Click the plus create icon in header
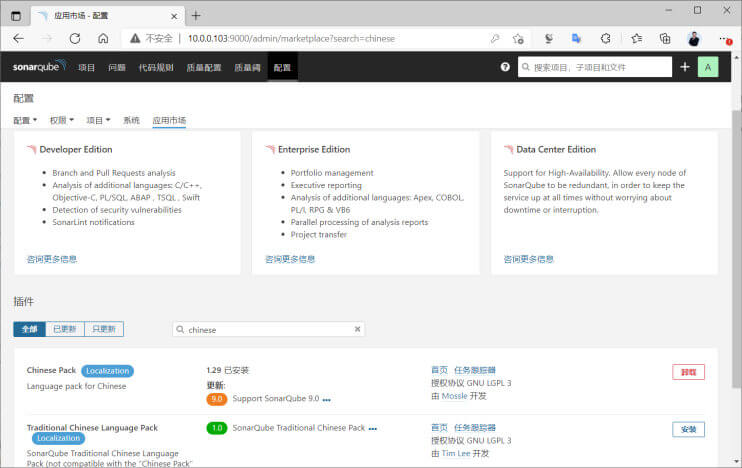This screenshot has height=468, width=742. coord(685,67)
